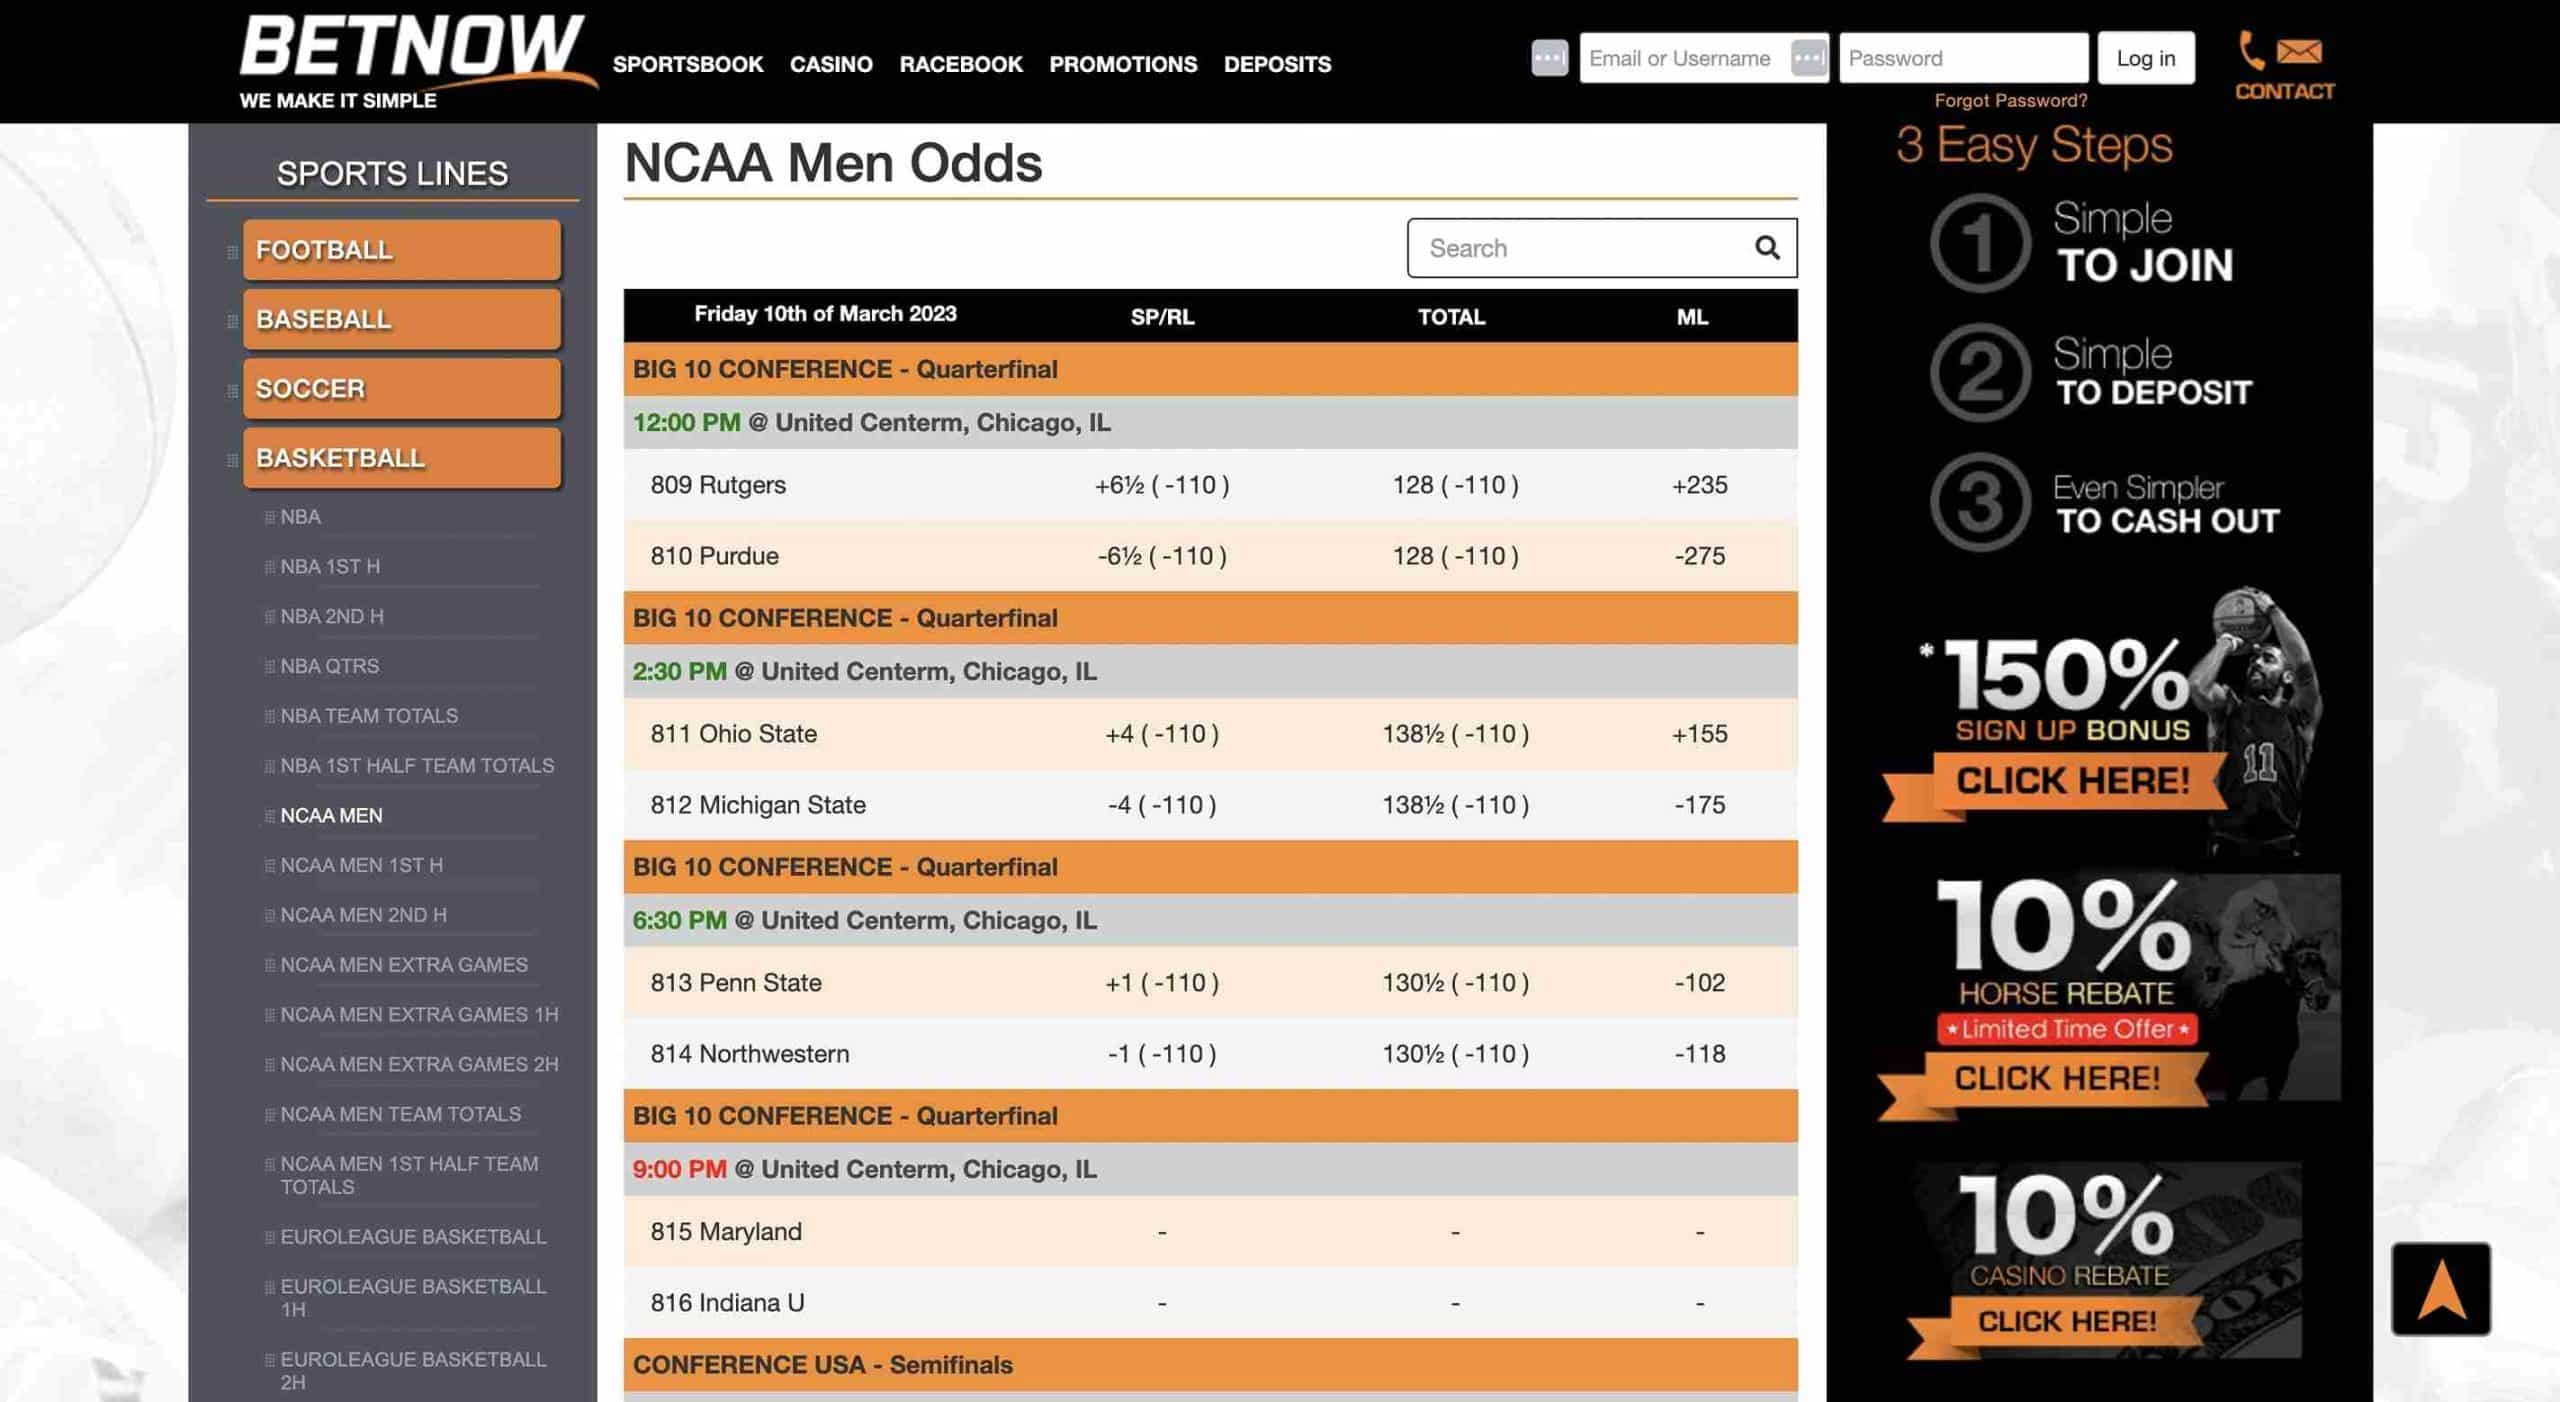The height and width of the screenshot is (1402, 2560).
Task: Open the Deposits menu
Action: point(1277,64)
